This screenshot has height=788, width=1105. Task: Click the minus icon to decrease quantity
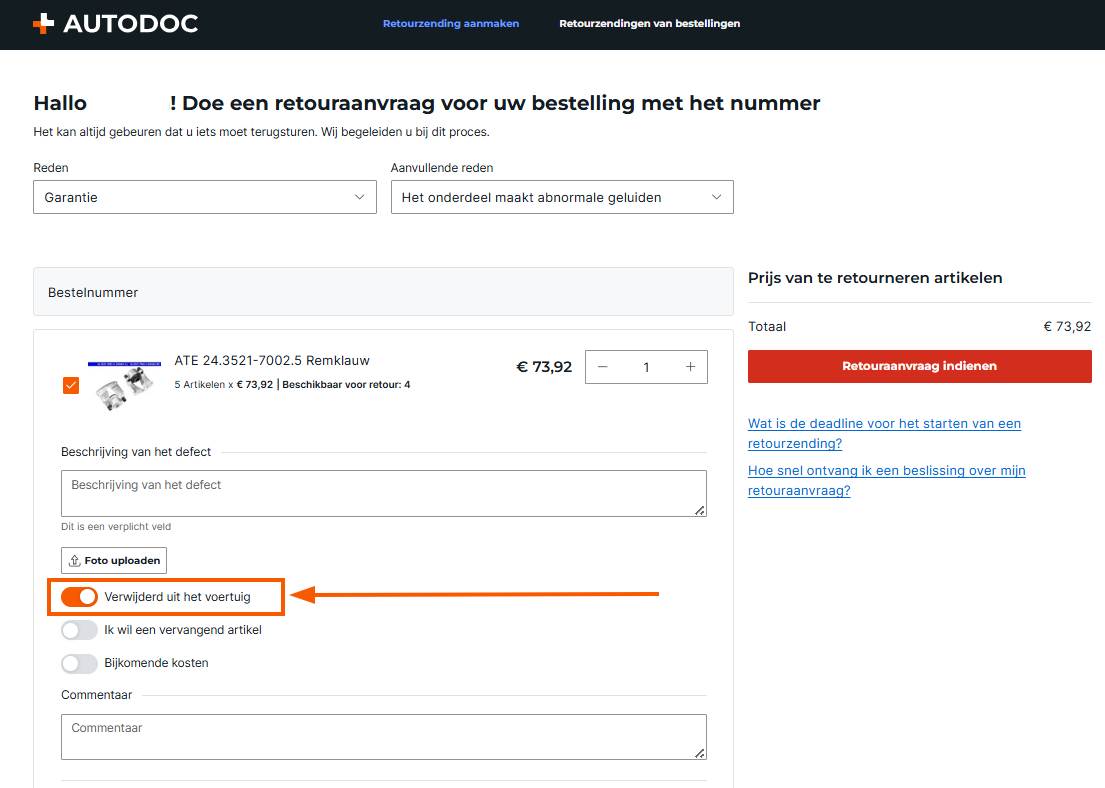pos(602,367)
